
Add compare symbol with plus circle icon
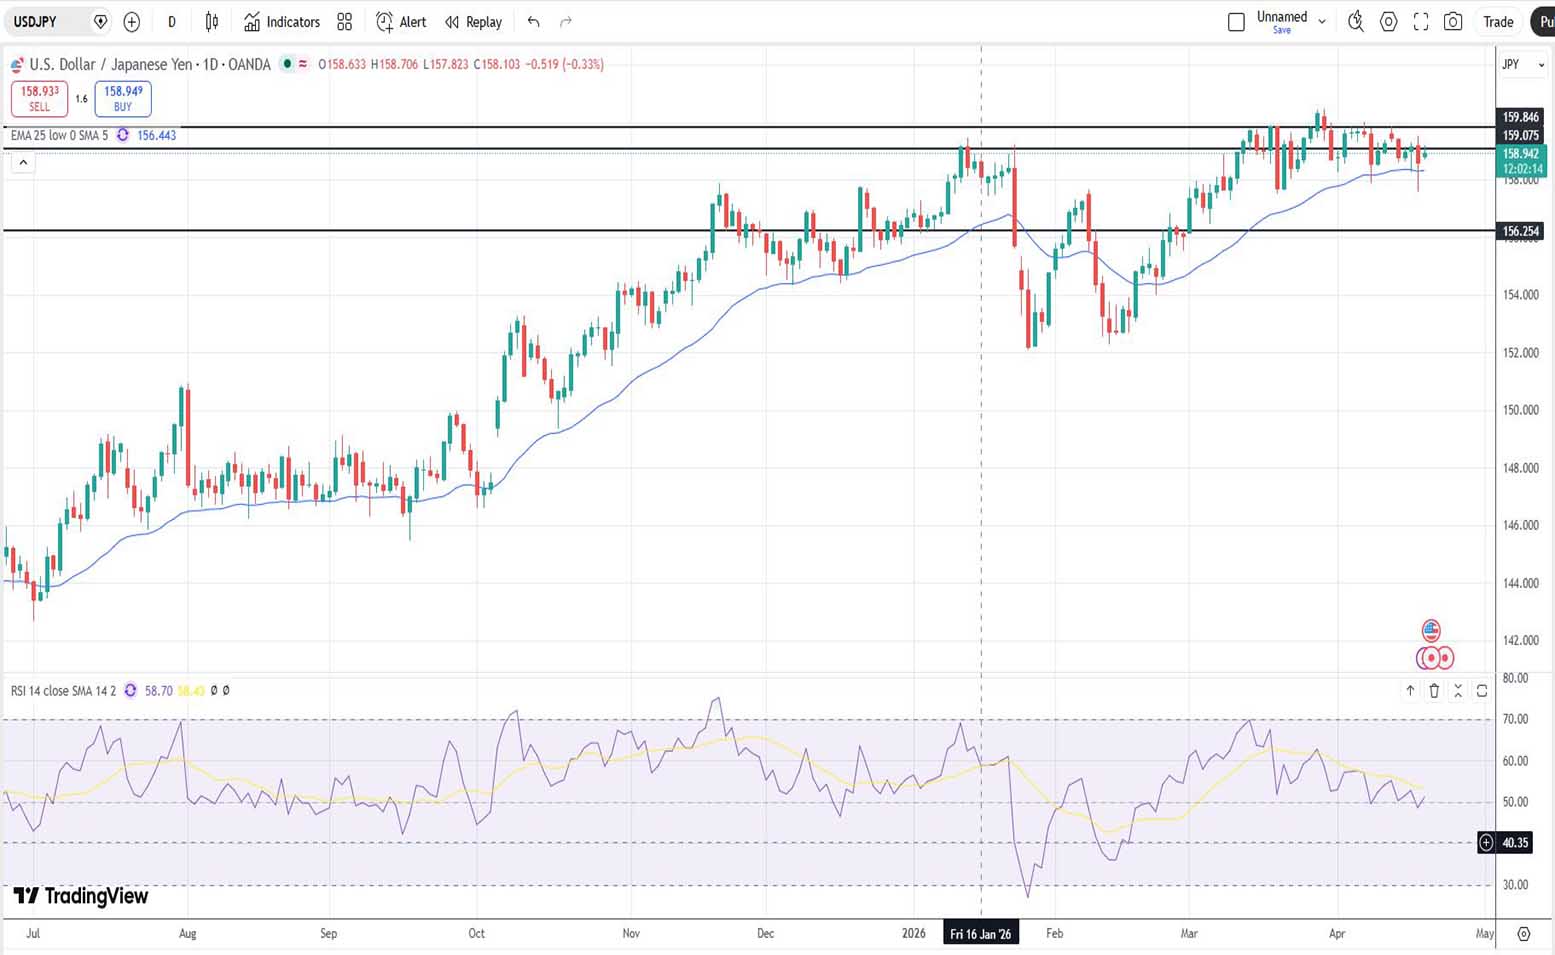pos(132,22)
